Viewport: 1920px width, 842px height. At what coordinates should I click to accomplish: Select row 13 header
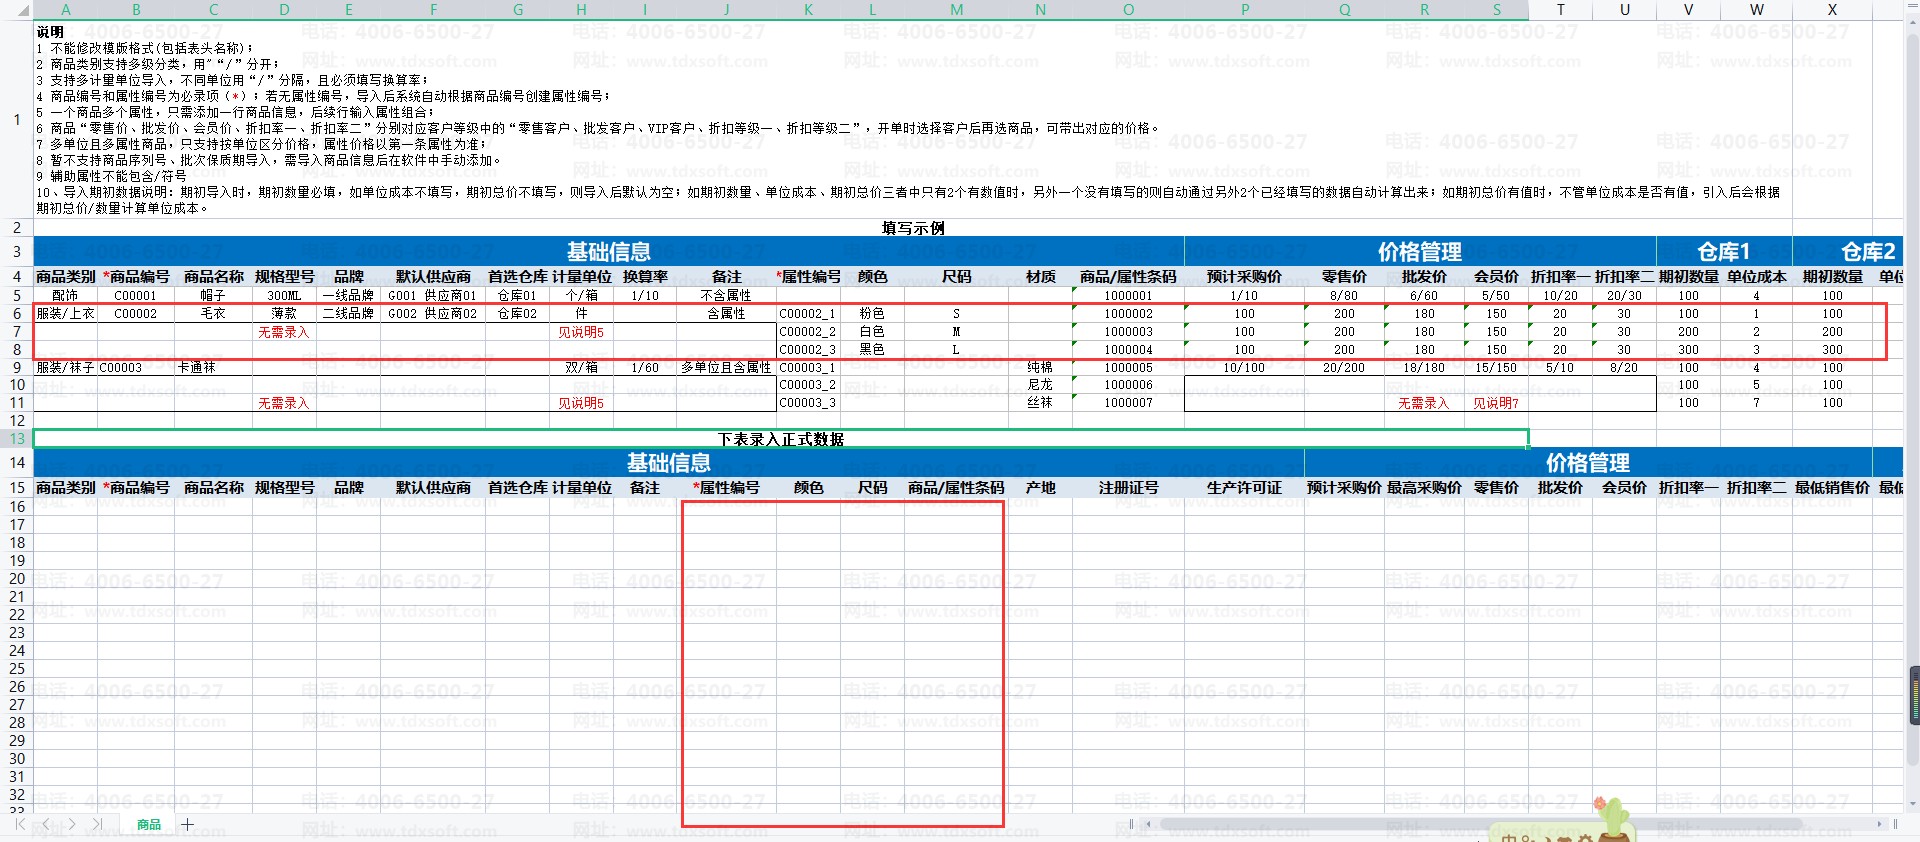click(x=17, y=439)
